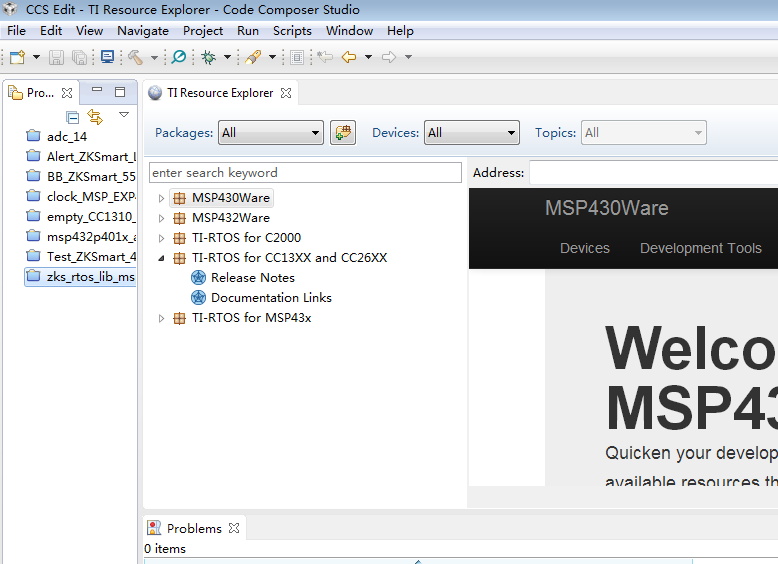
Task: Open the View menu
Action: 89,31
